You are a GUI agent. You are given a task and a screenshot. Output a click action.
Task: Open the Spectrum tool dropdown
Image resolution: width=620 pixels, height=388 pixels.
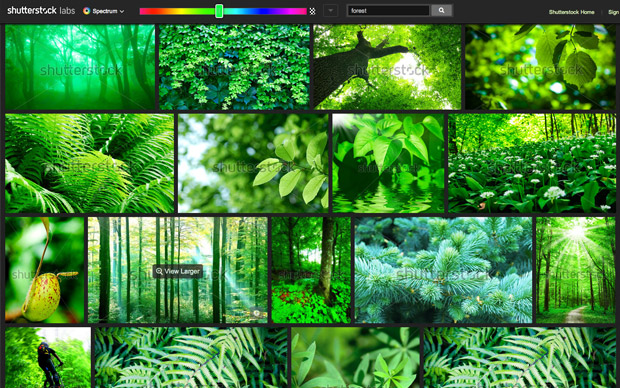click(104, 11)
